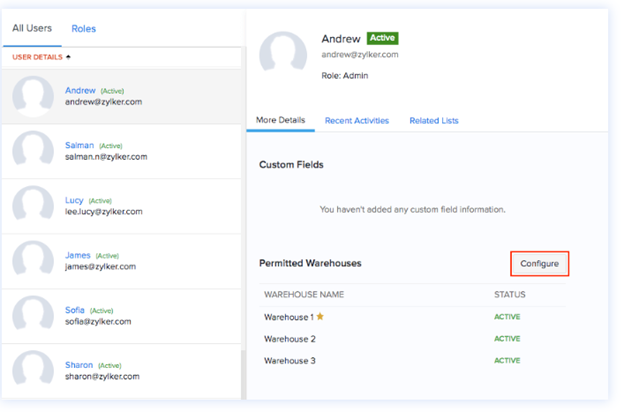Click James's profile avatar icon
624x412 pixels.
(x=33, y=261)
